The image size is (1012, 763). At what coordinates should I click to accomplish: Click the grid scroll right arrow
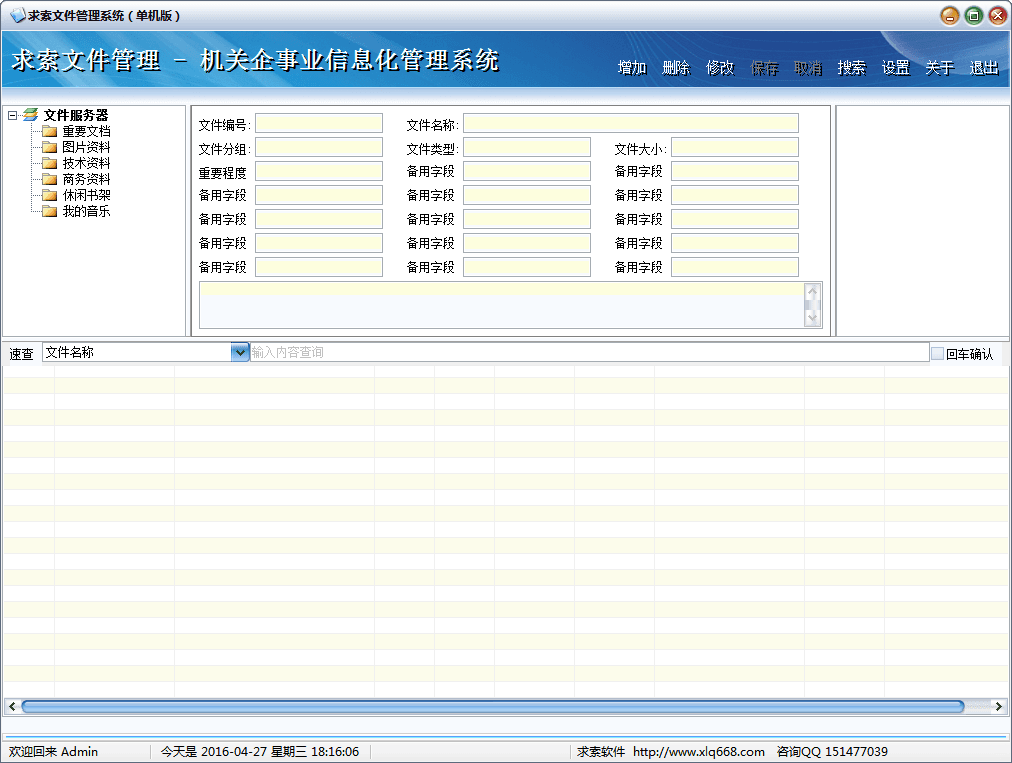(x=997, y=706)
